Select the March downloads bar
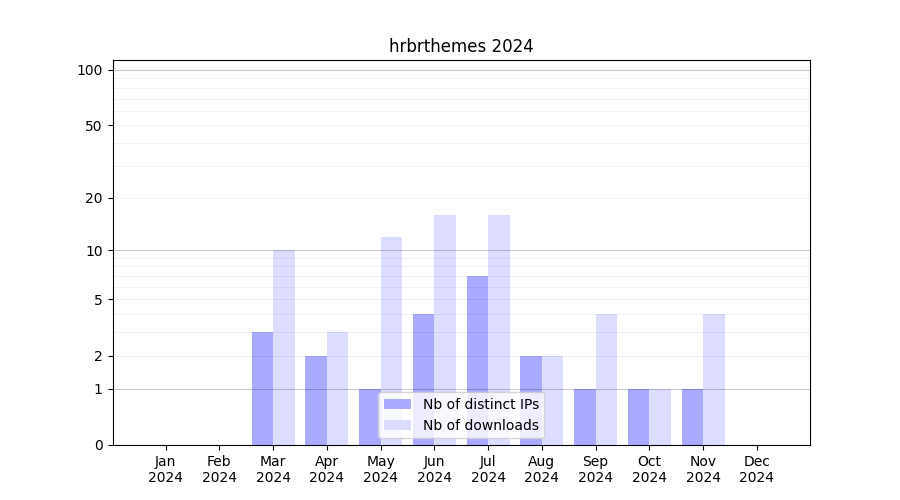This screenshot has height=500, width=900. 284,347
